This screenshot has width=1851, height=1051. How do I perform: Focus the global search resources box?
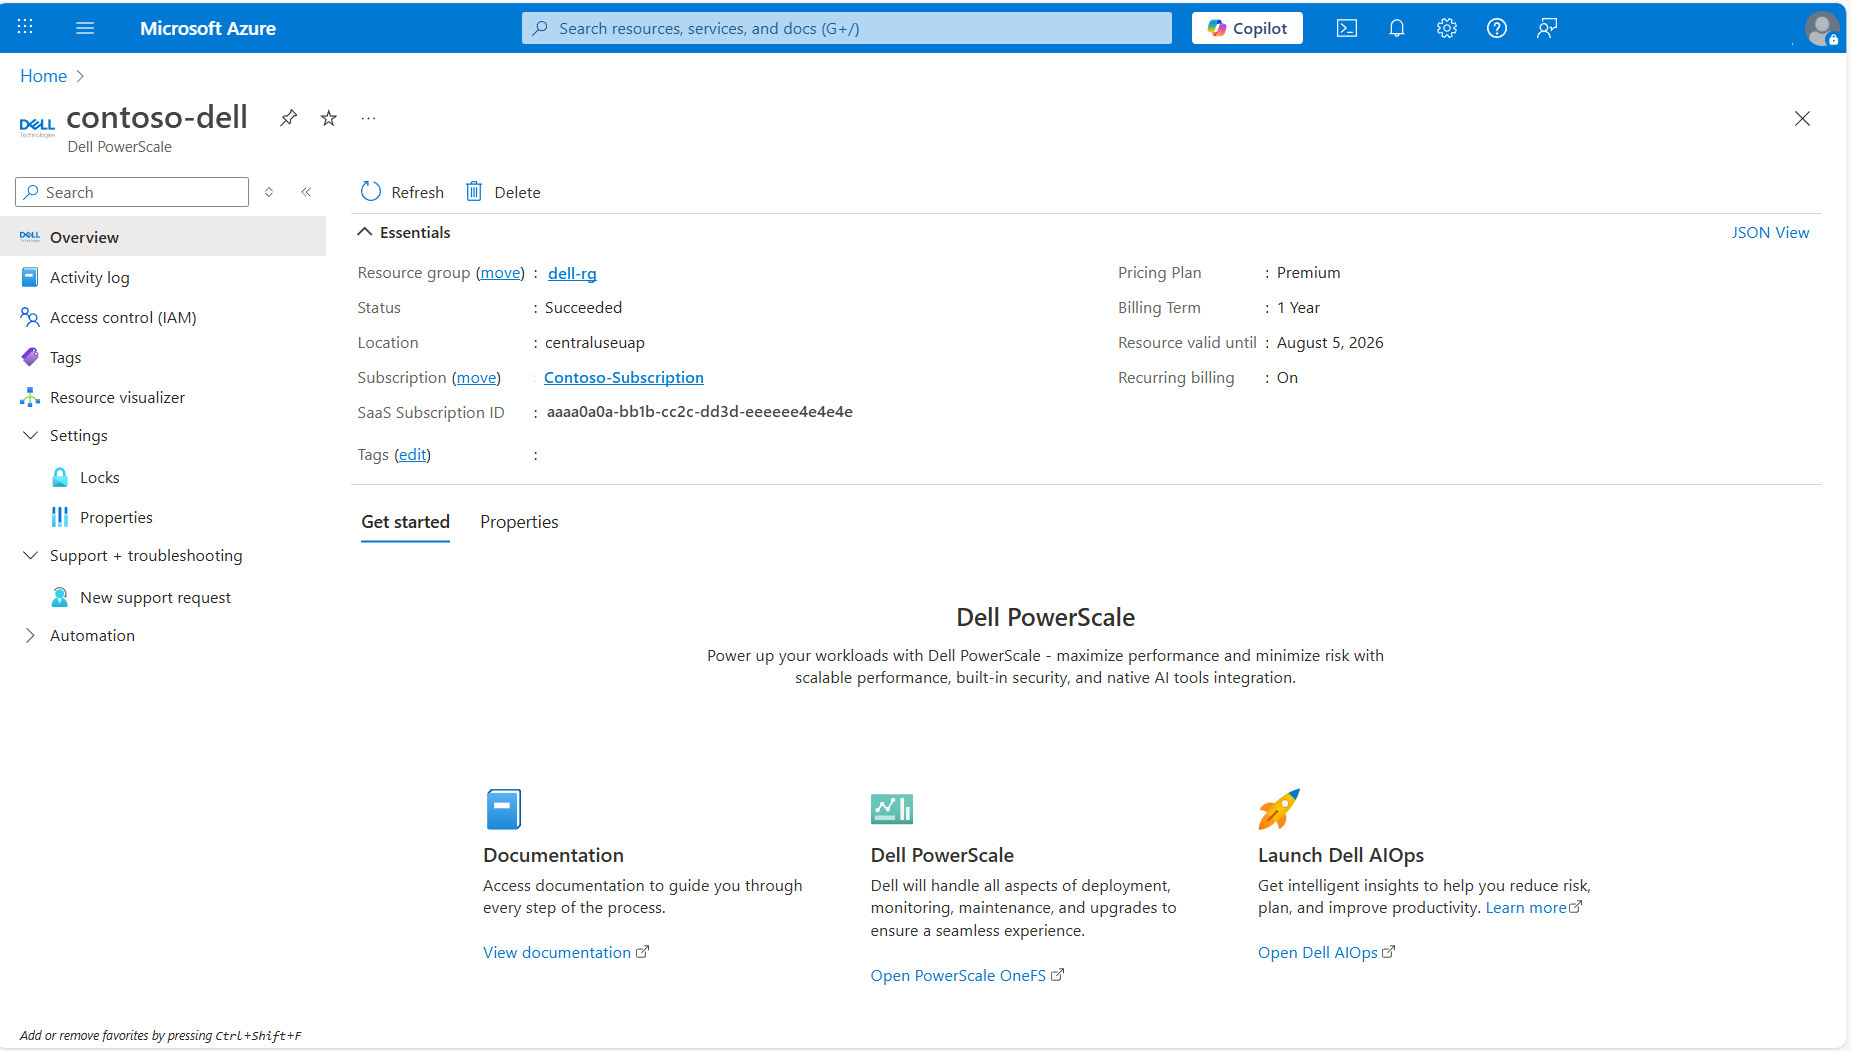[x=847, y=28]
